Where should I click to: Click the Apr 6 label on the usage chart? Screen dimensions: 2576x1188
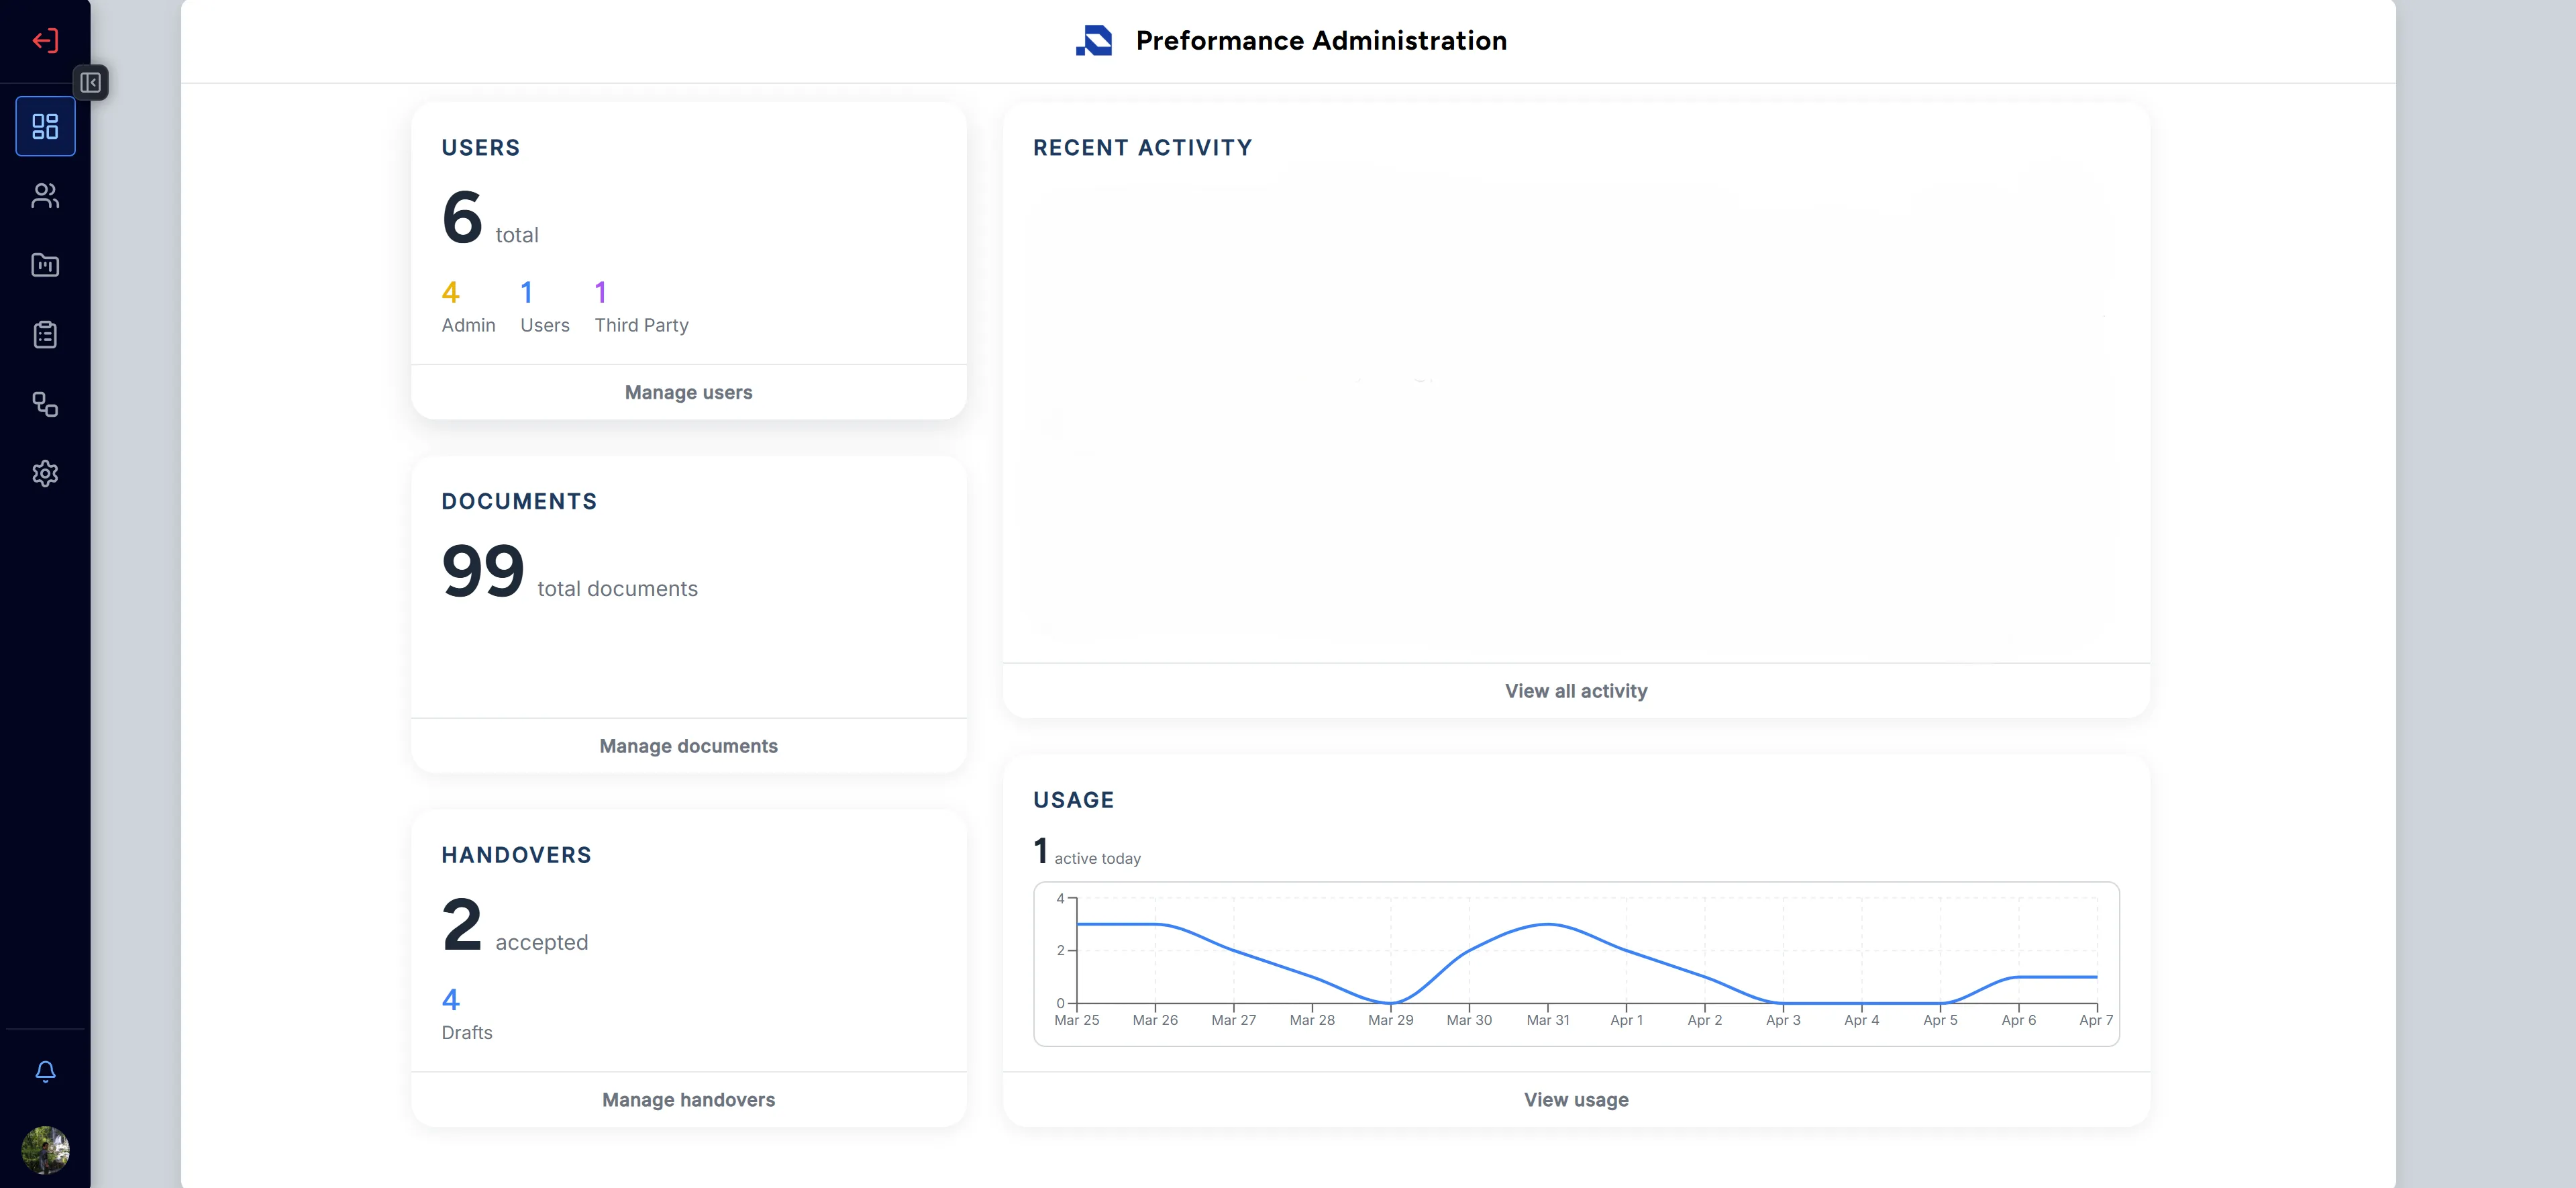click(2018, 1020)
